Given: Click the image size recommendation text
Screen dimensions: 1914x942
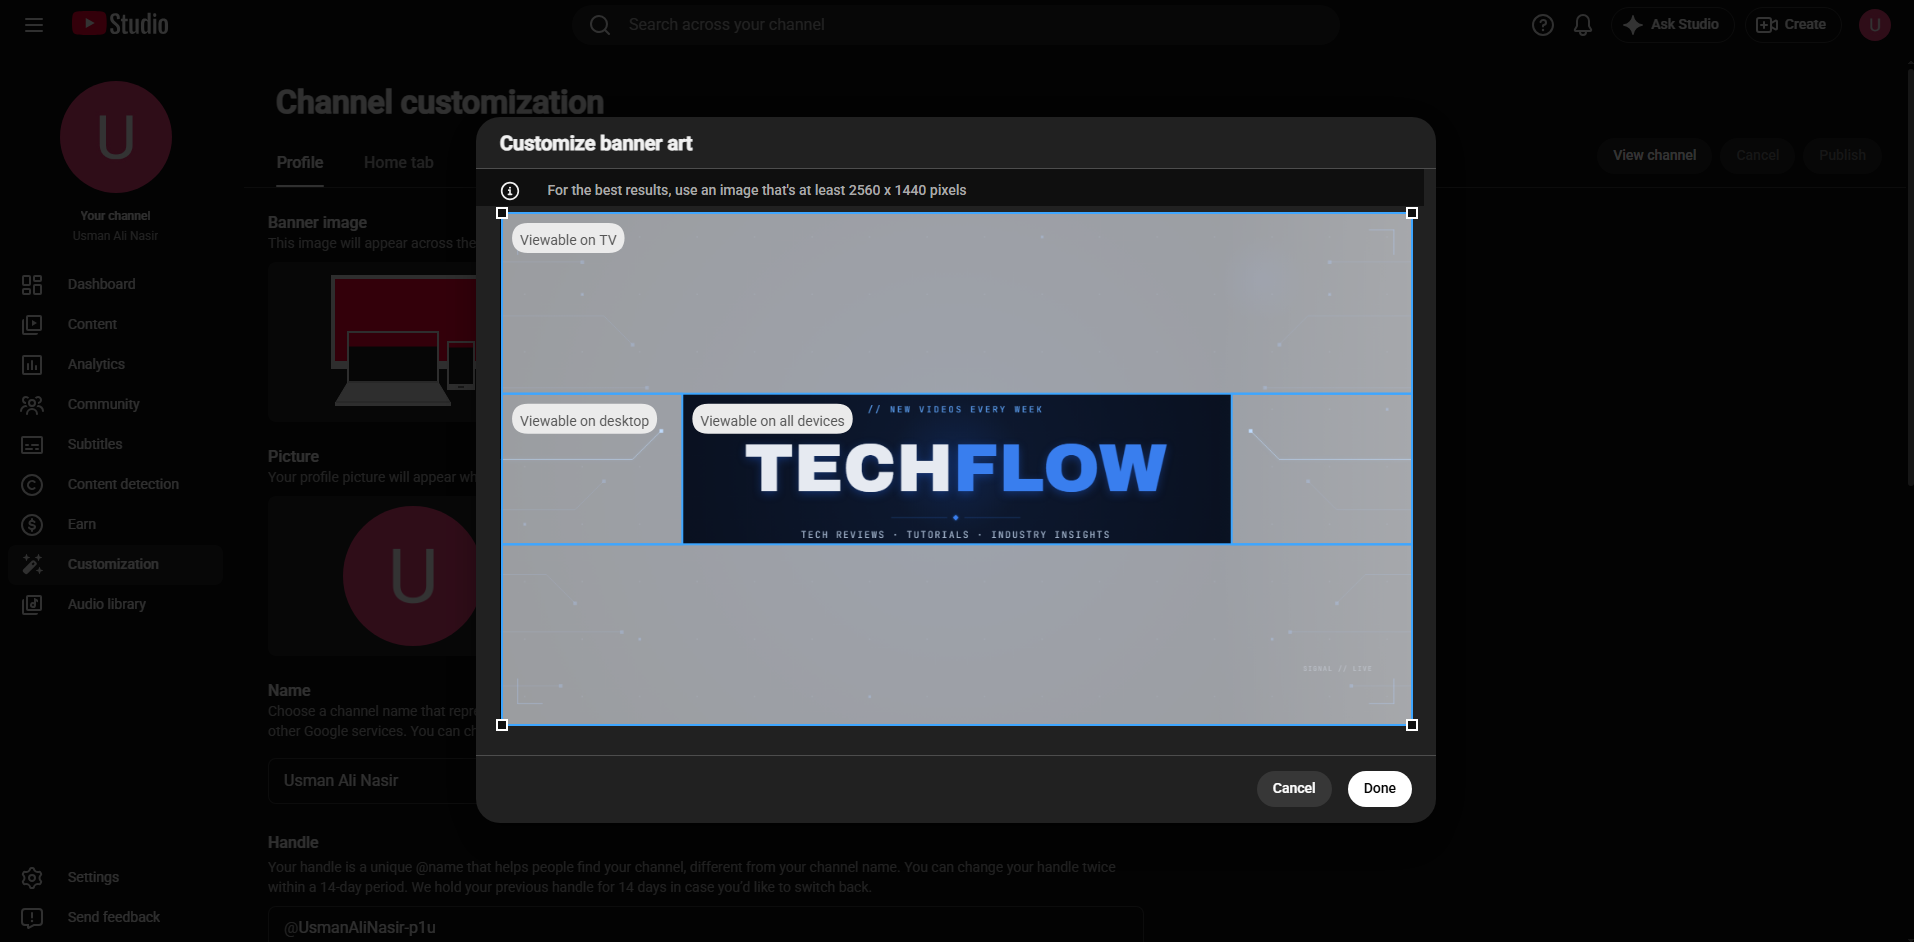Looking at the screenshot, I should coord(757,191).
